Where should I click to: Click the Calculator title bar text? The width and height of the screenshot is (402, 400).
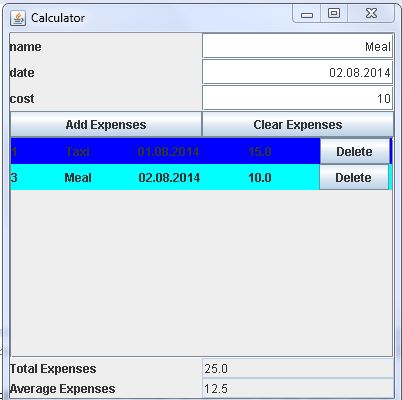point(58,18)
